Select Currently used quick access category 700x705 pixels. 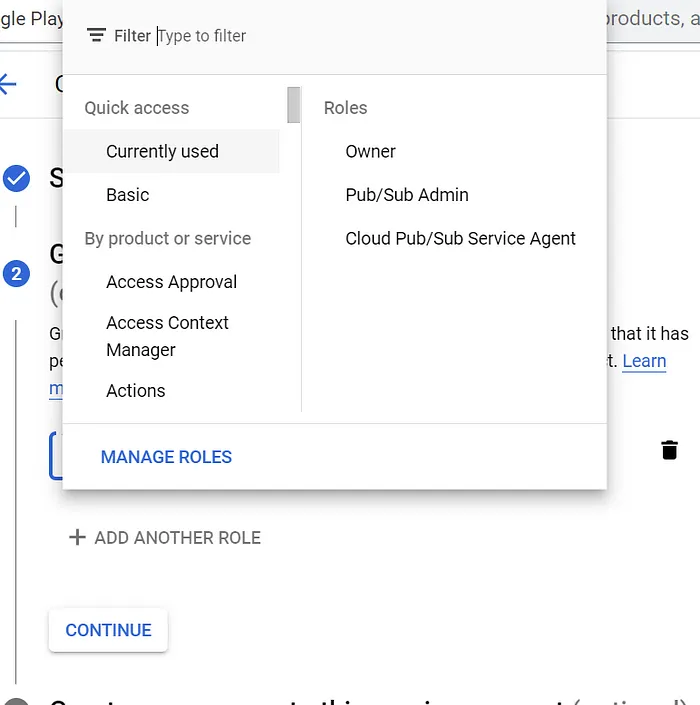click(x=162, y=152)
